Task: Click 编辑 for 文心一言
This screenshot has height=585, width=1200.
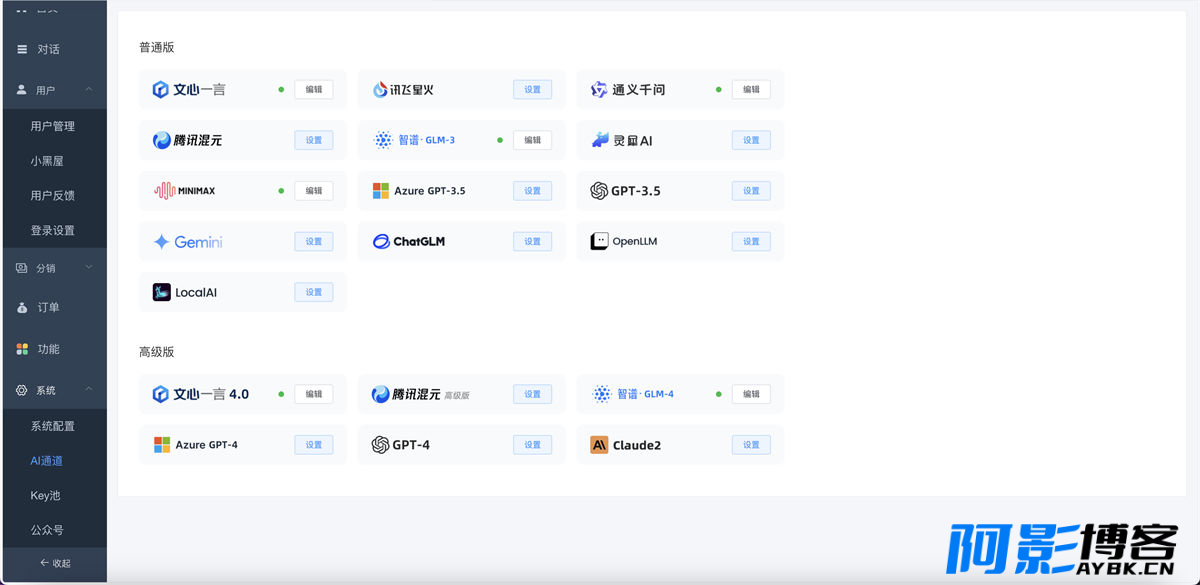Action: coord(314,90)
